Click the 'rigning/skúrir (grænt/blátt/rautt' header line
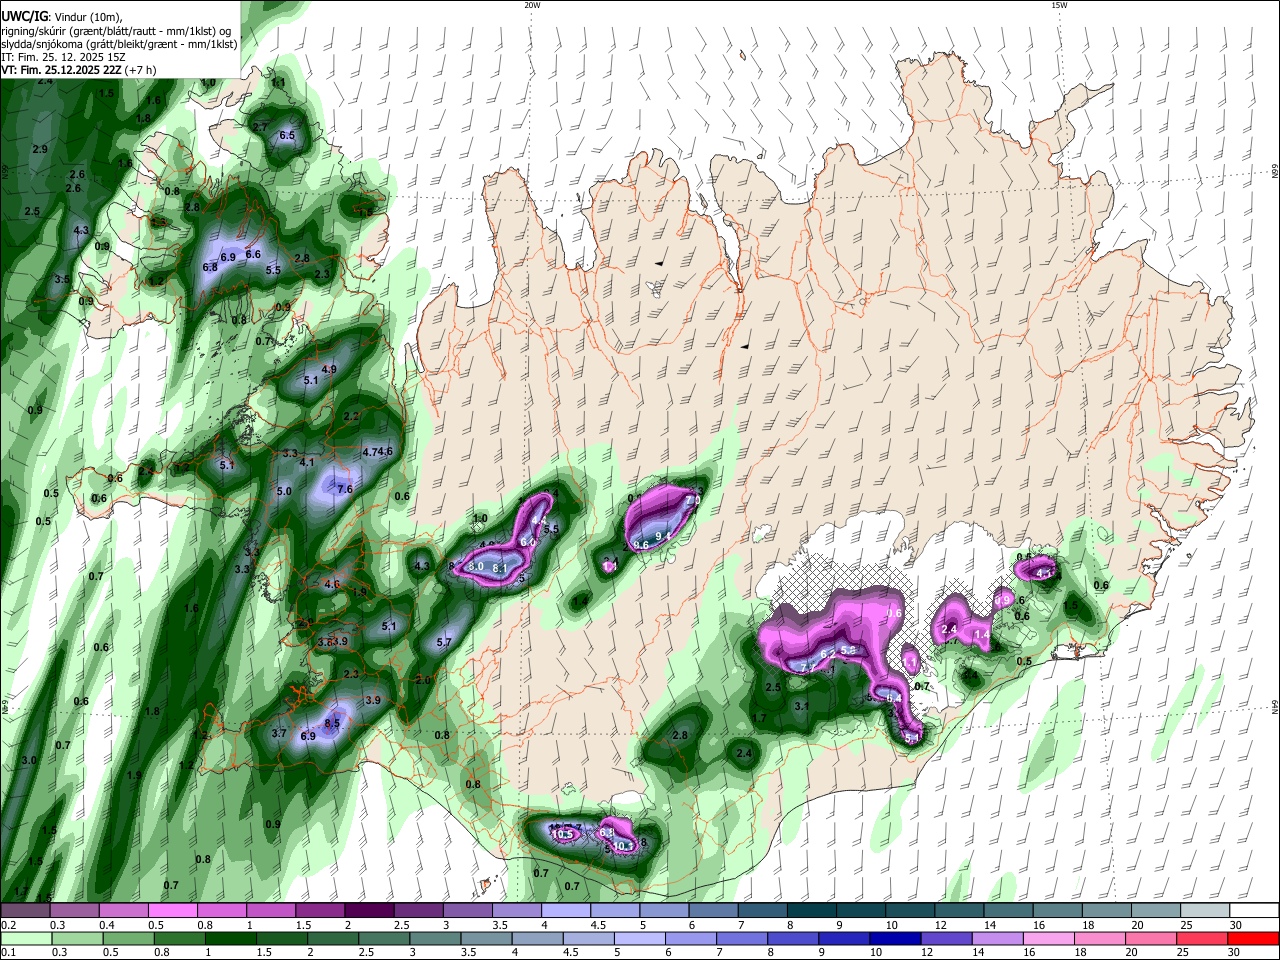This screenshot has width=1280, height=960. coord(118,31)
